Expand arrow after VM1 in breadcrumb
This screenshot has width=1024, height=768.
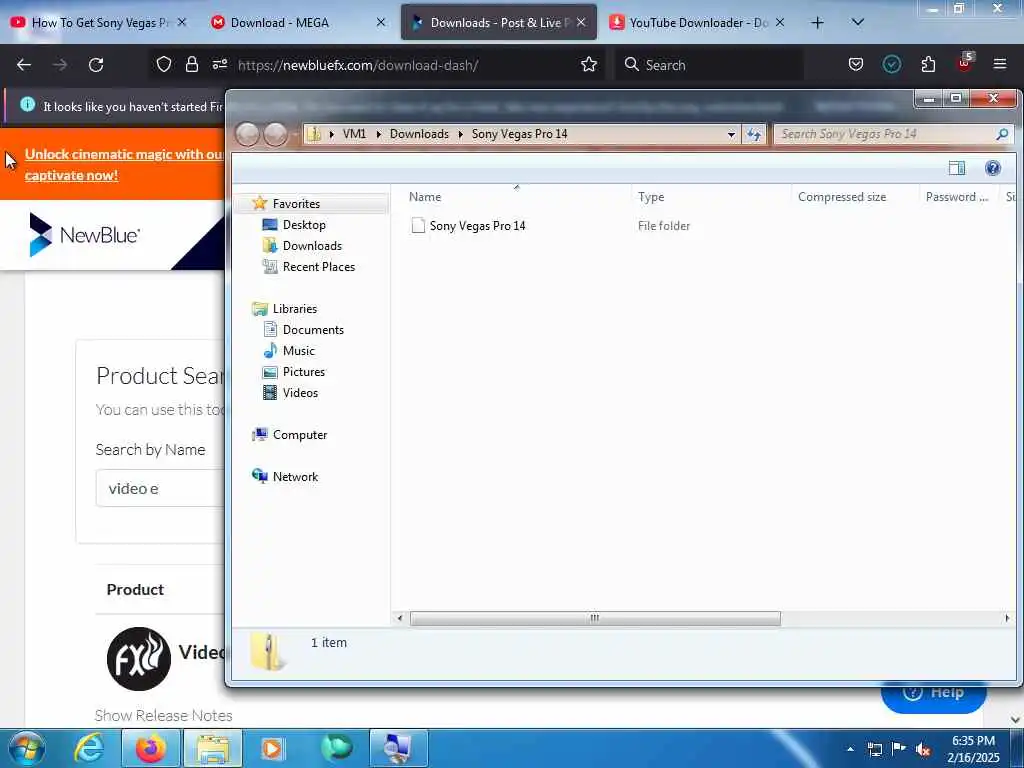click(x=378, y=135)
